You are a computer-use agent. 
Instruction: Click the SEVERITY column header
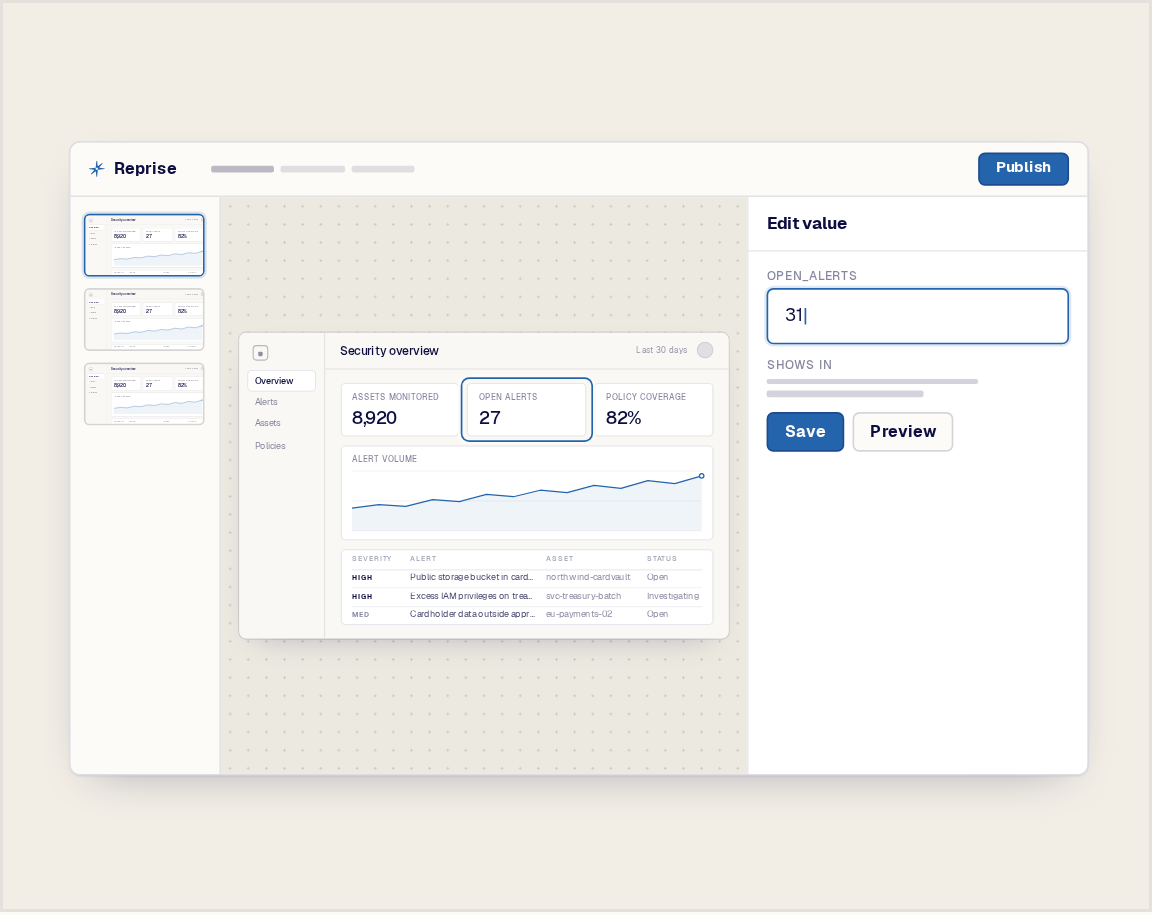click(x=372, y=559)
